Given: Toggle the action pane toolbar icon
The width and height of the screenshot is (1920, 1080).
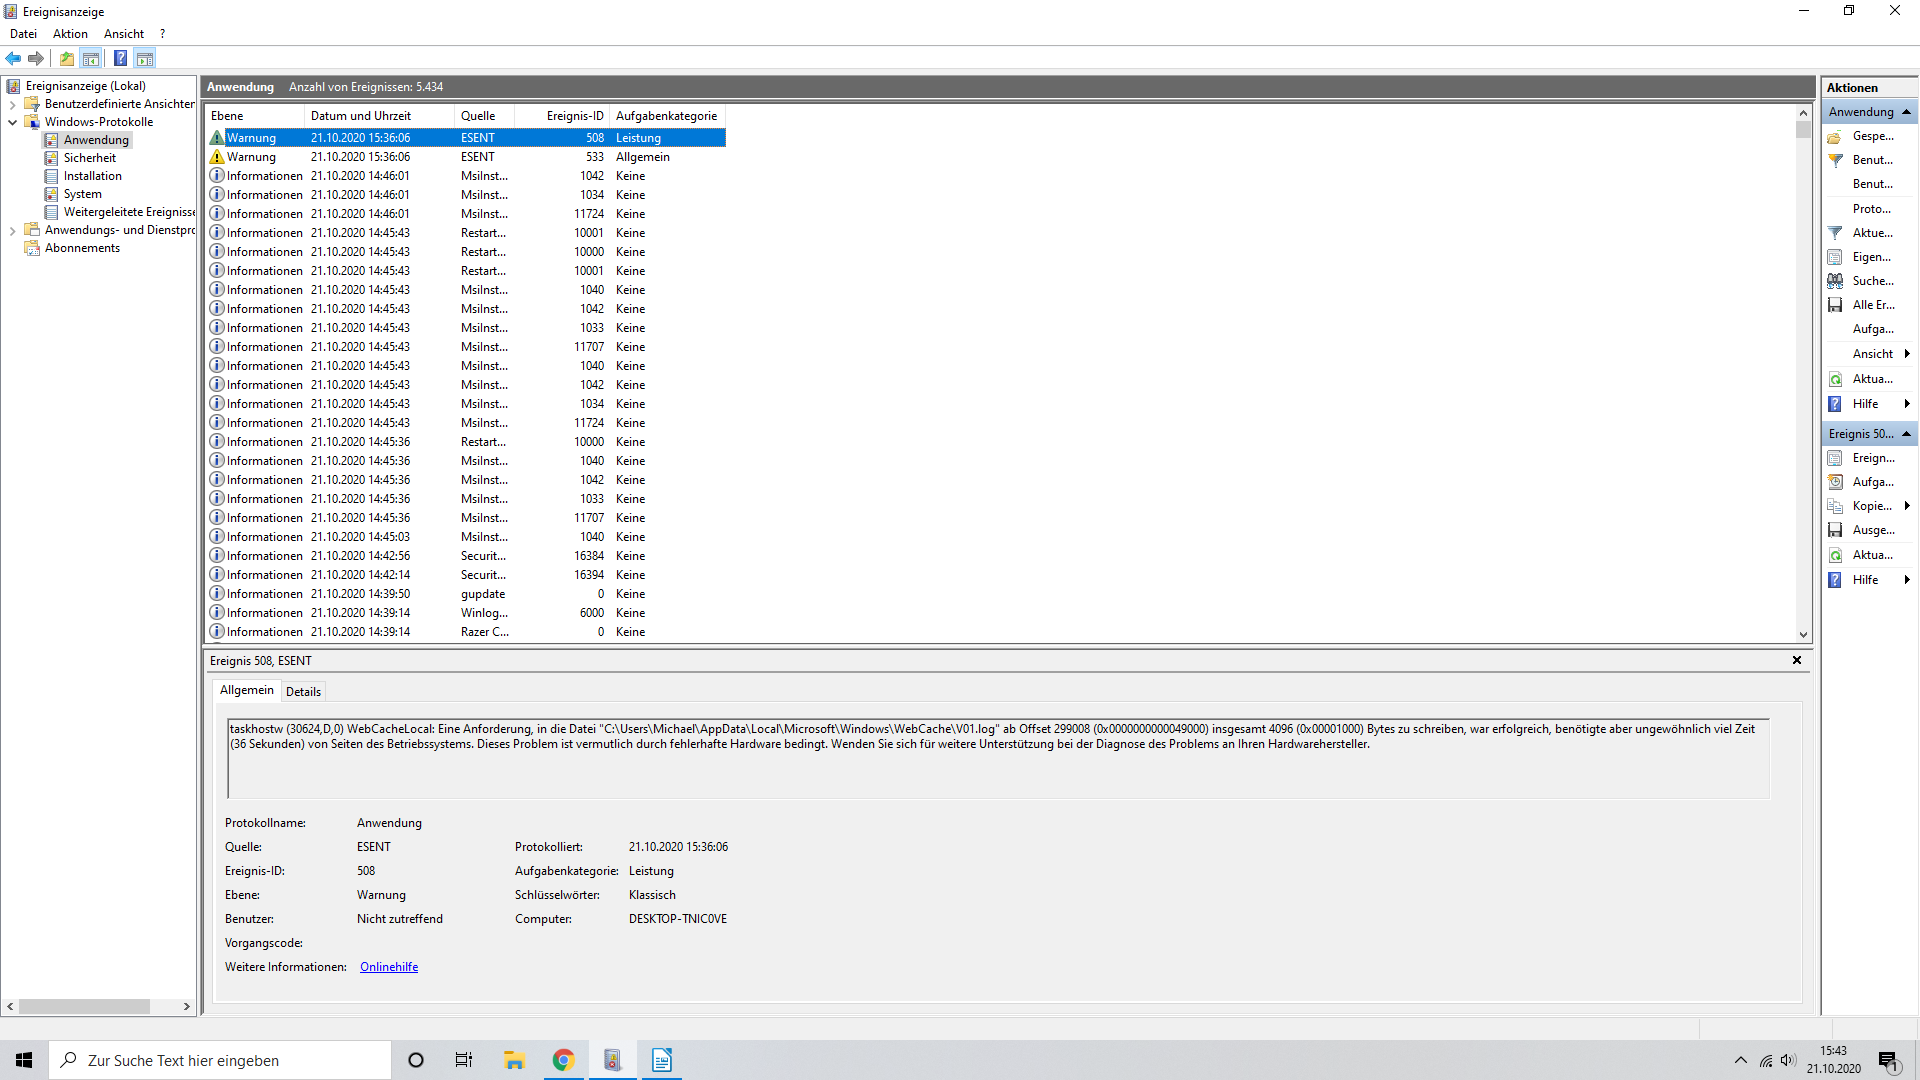Looking at the screenshot, I should [x=145, y=58].
